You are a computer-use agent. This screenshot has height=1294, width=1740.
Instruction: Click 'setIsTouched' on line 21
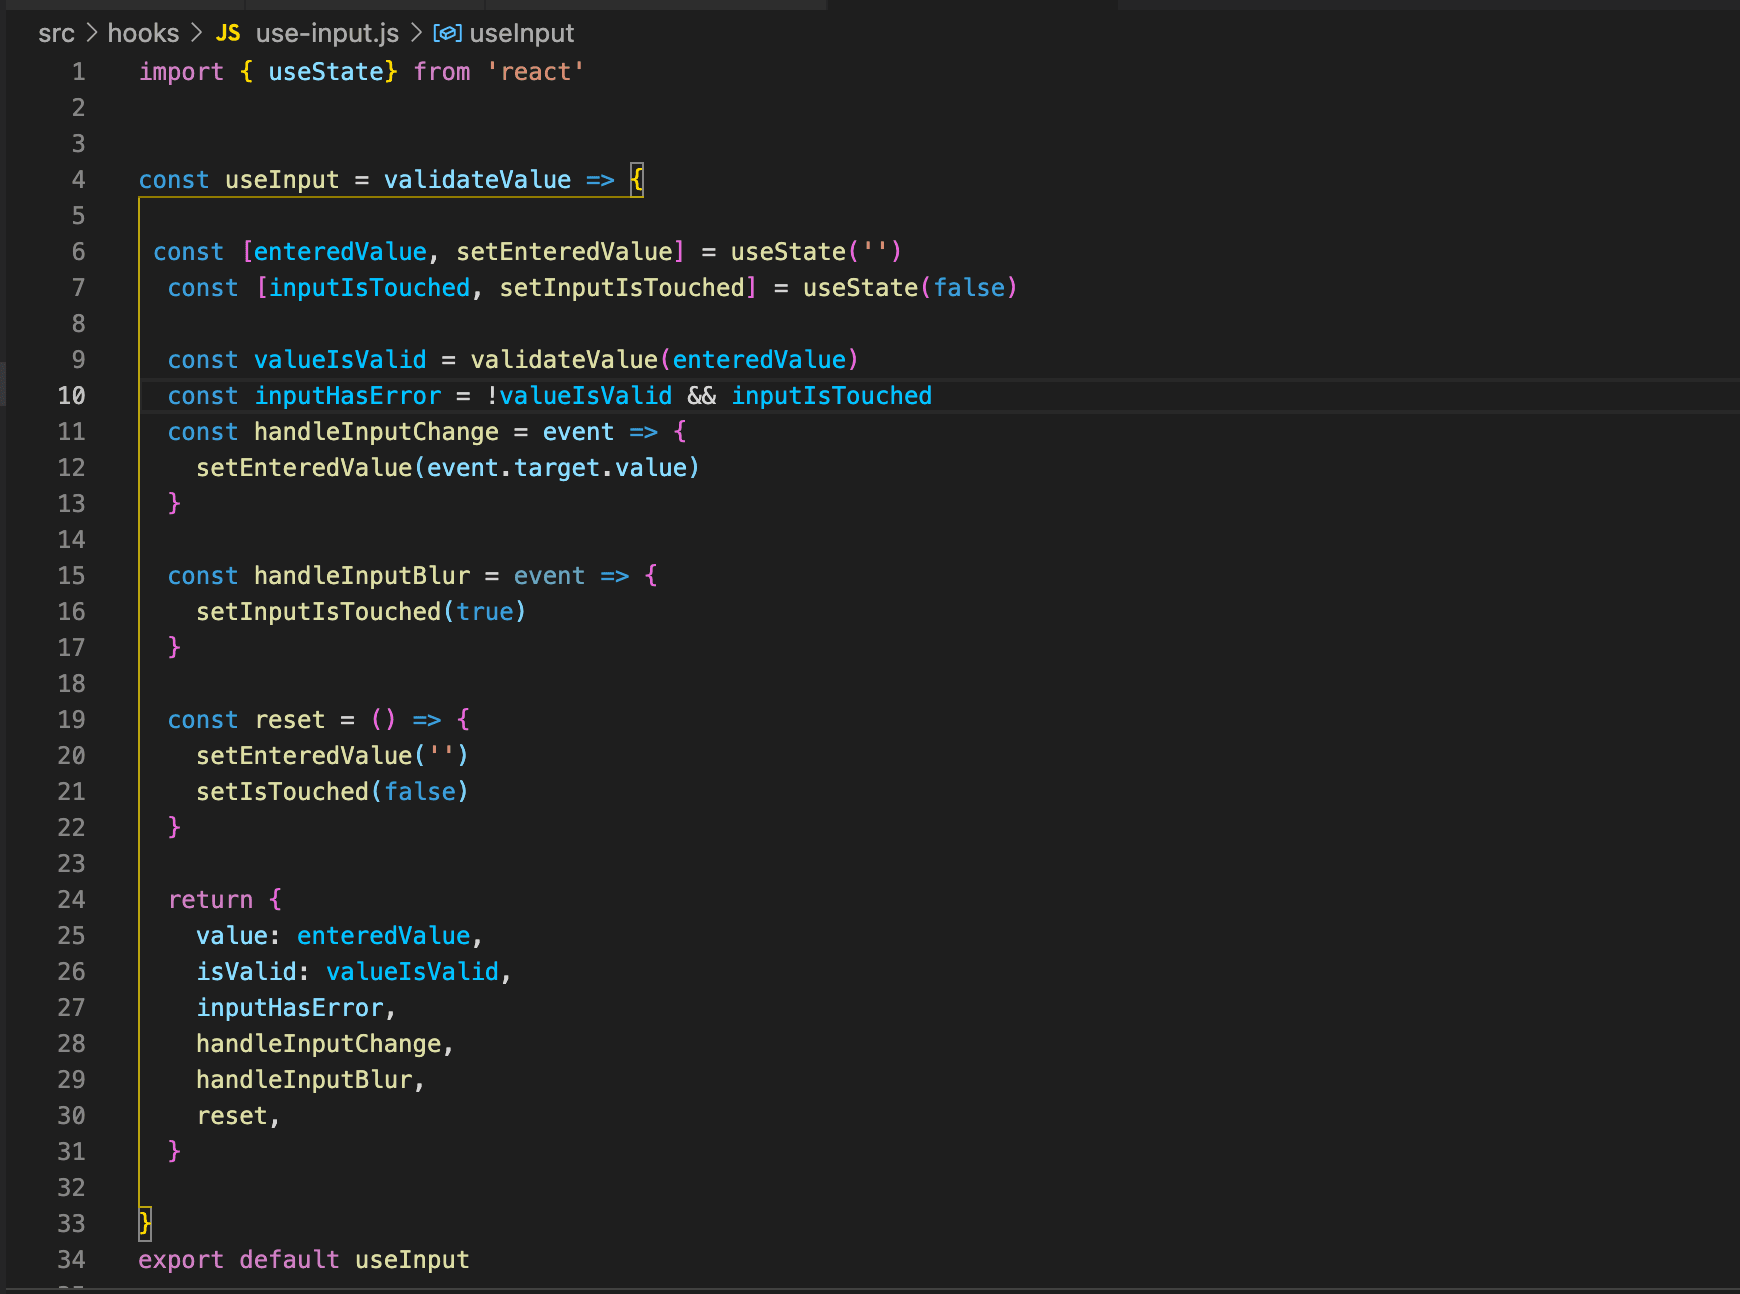tap(282, 792)
